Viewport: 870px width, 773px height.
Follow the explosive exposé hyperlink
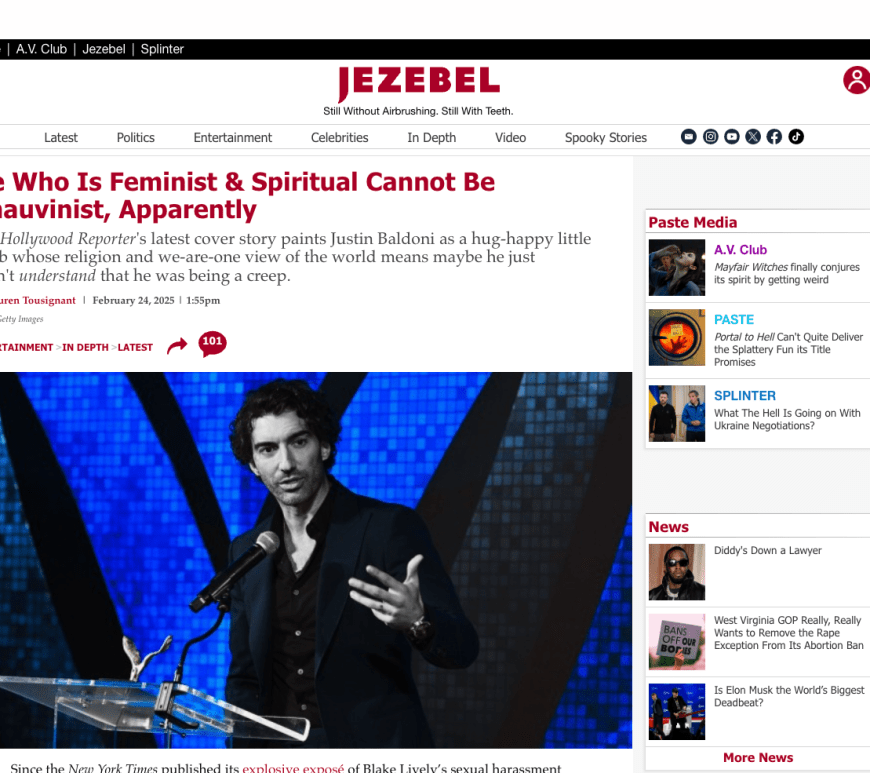coord(293,767)
